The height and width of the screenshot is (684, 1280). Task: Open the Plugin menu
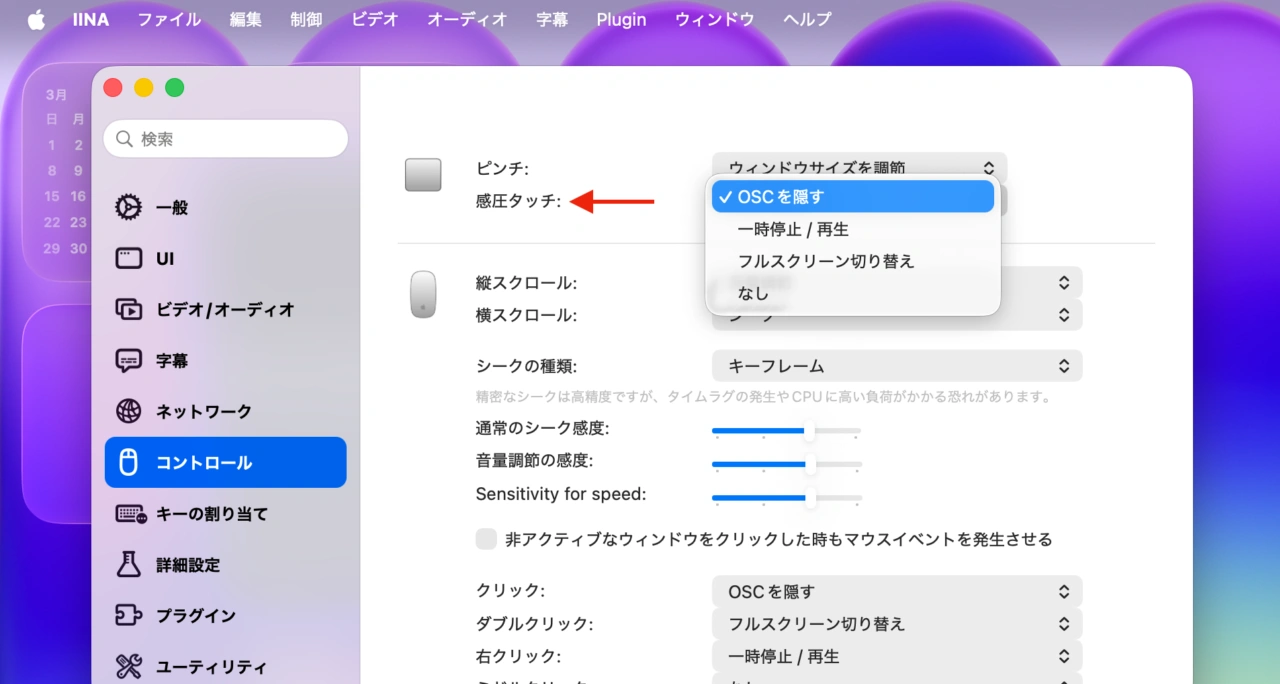621,19
